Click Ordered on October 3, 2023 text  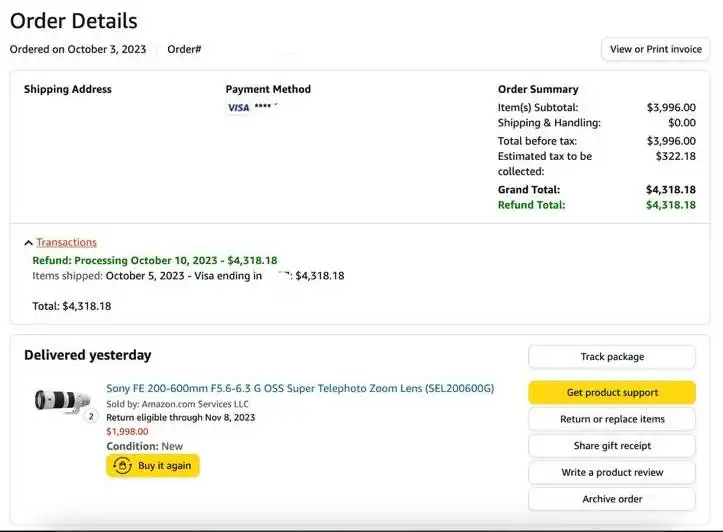click(x=78, y=49)
